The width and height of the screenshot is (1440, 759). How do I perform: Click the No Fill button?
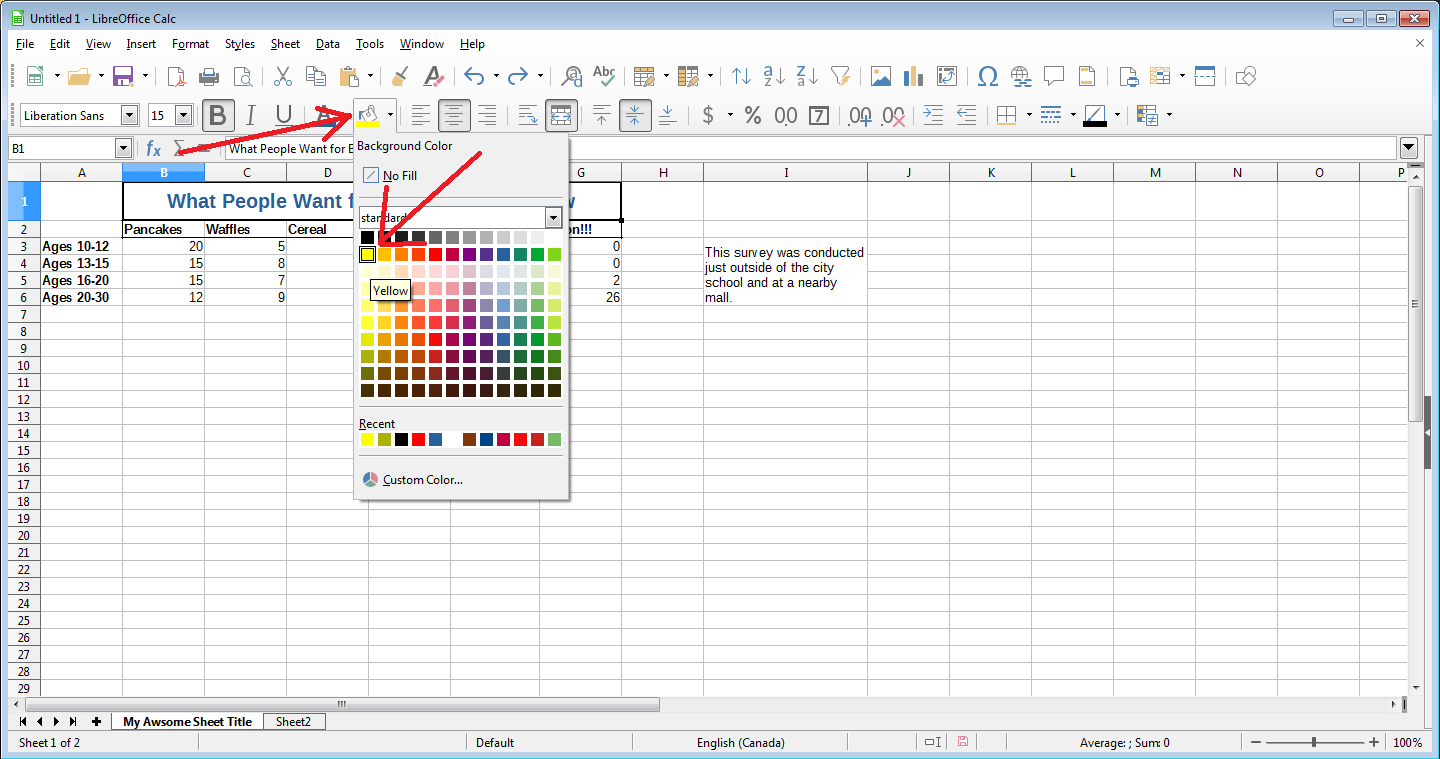point(390,176)
